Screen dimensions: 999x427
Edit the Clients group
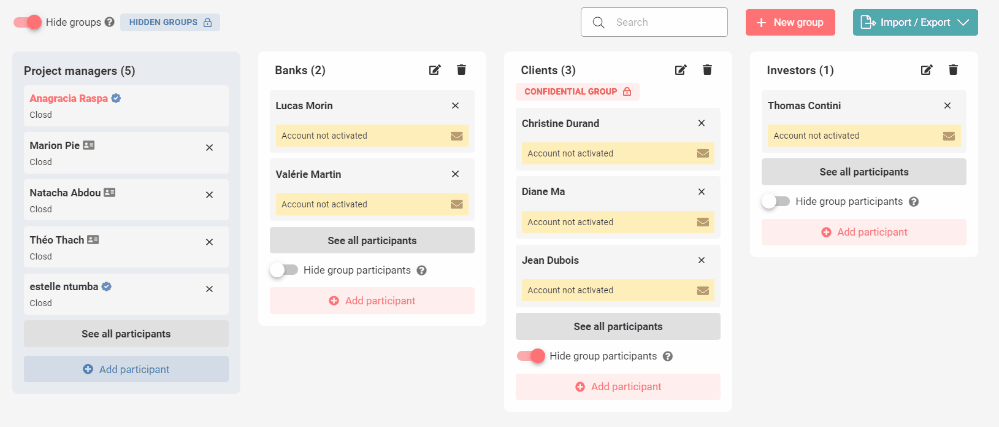pos(681,70)
